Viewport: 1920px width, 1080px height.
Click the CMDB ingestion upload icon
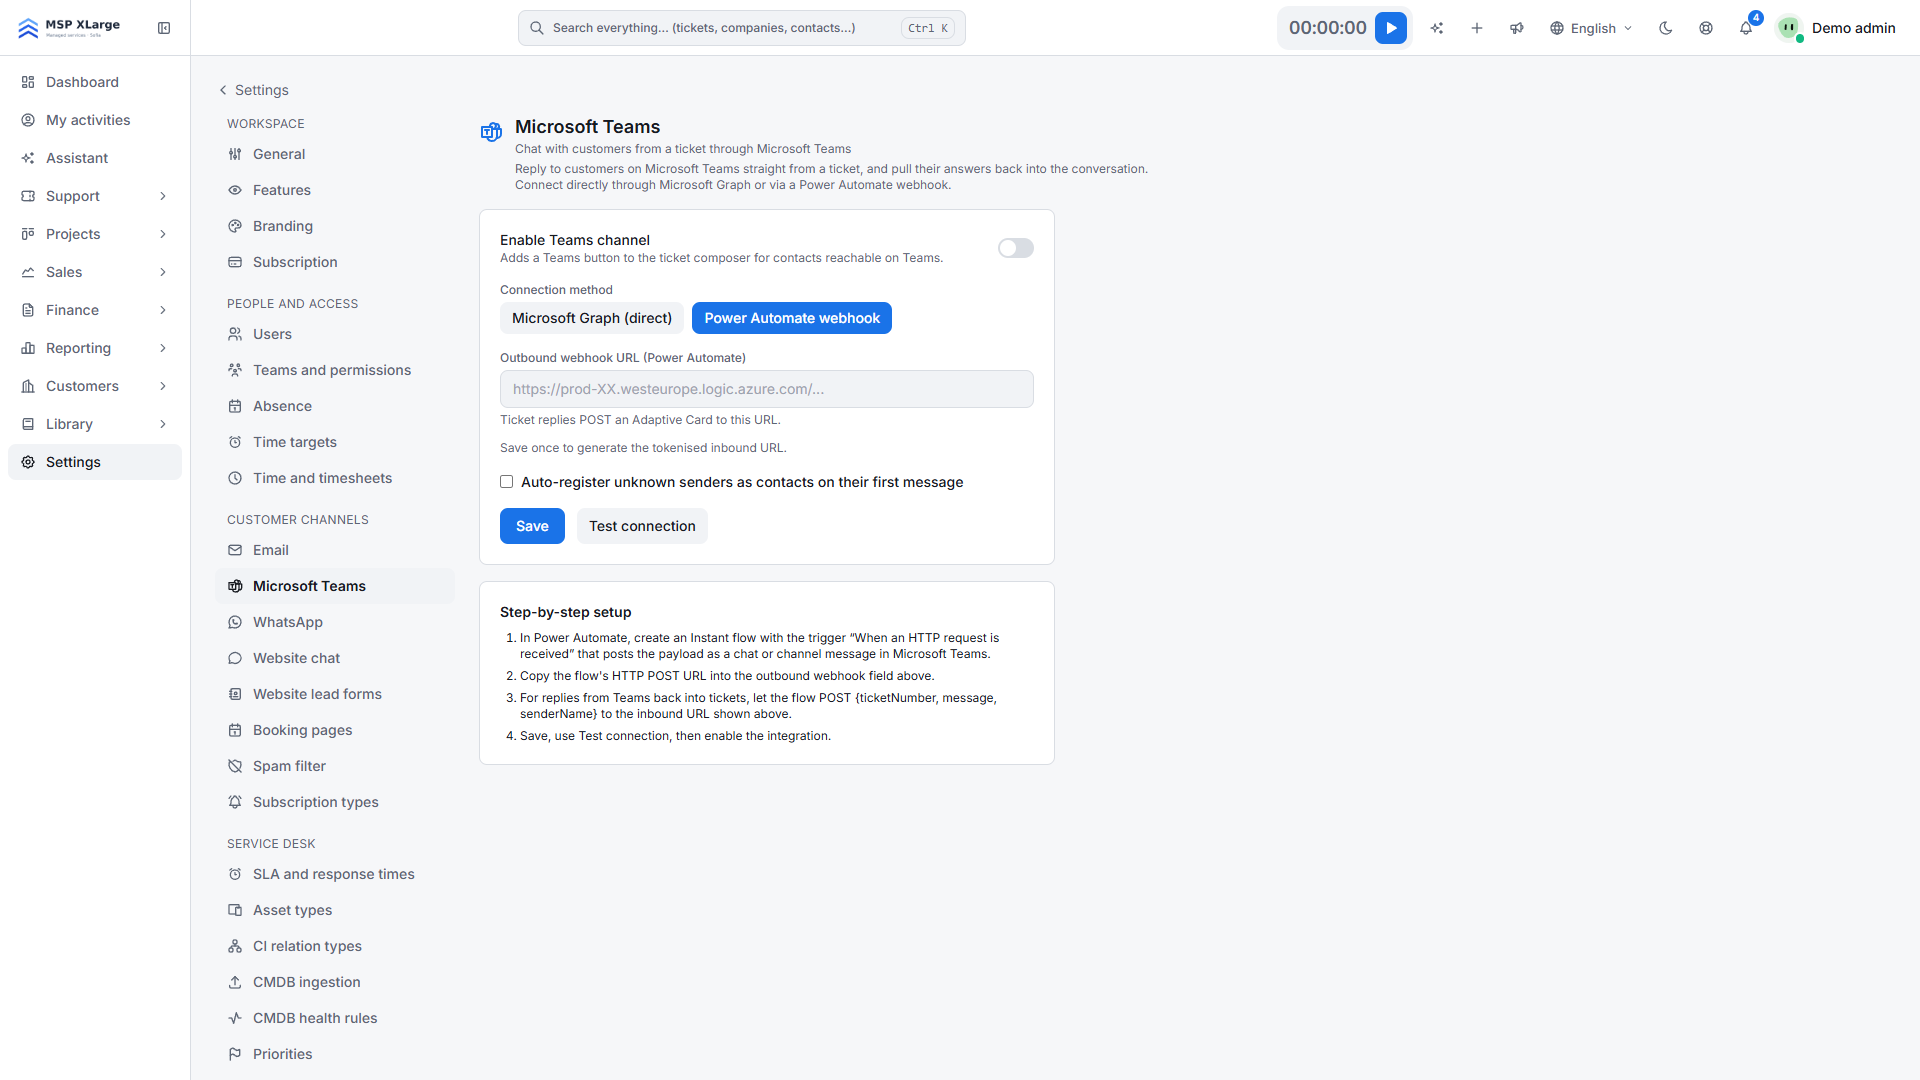[x=235, y=982]
